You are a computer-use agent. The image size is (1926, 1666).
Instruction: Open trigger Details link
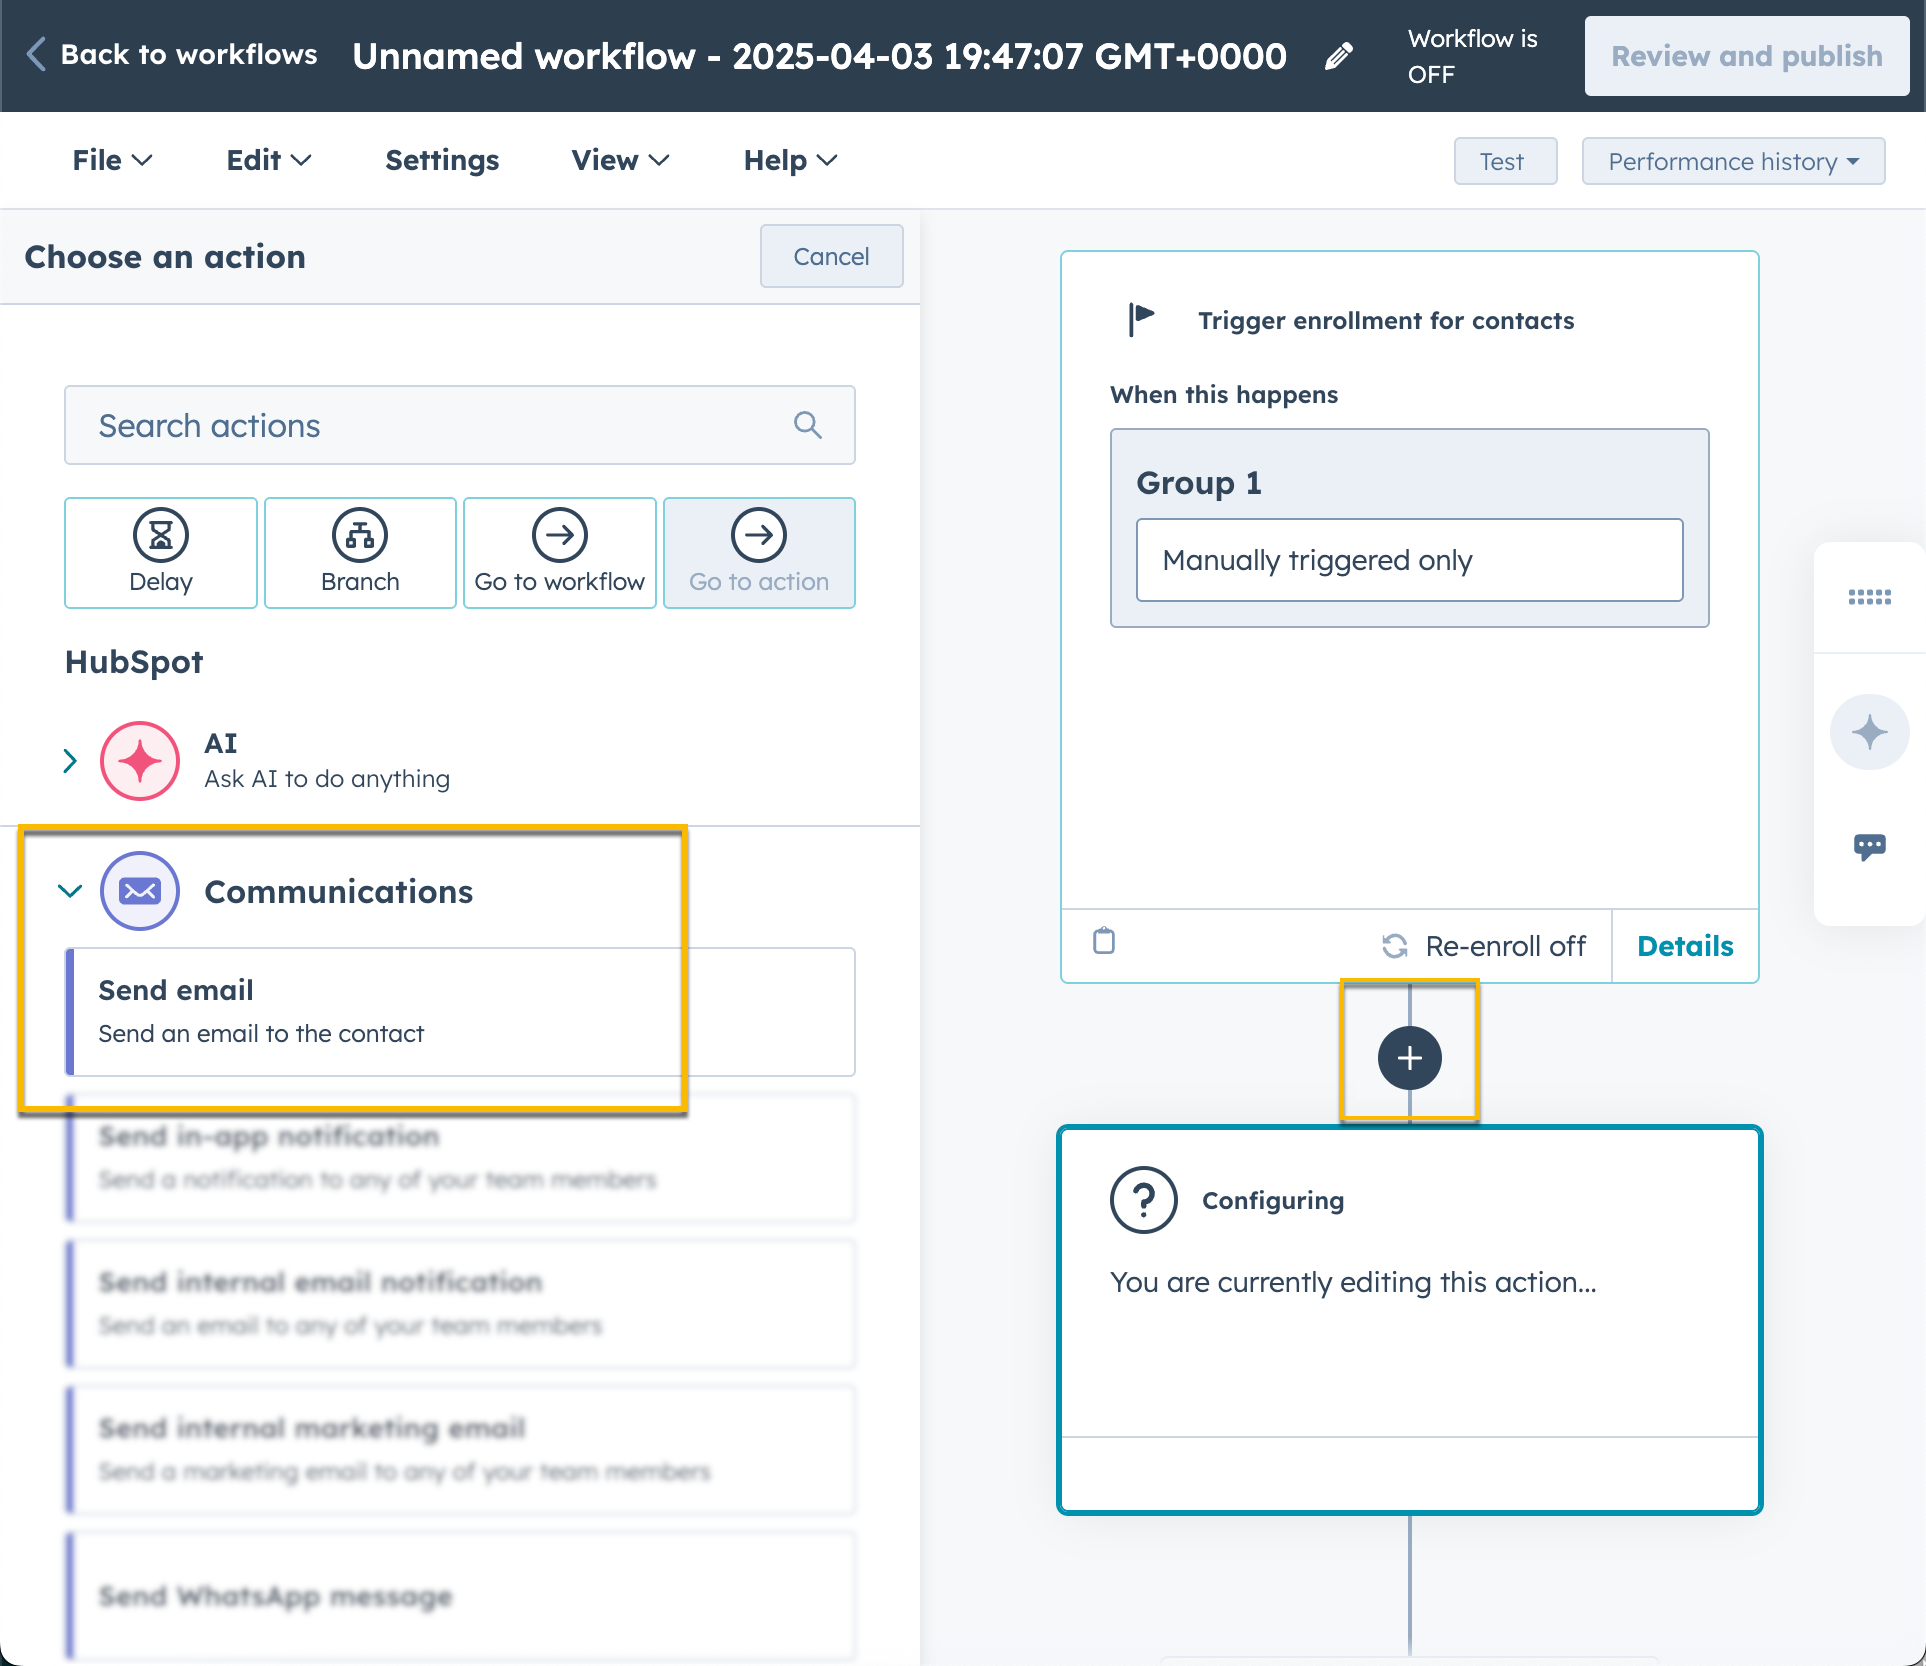tap(1684, 945)
